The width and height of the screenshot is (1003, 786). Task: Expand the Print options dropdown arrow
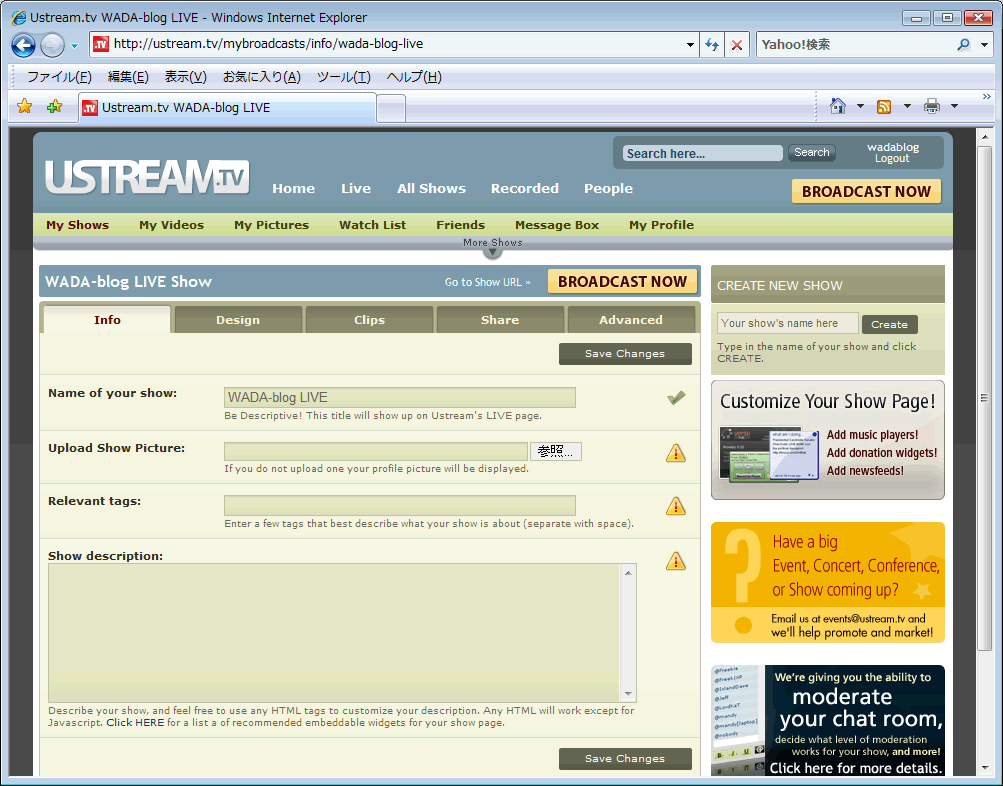coord(954,106)
